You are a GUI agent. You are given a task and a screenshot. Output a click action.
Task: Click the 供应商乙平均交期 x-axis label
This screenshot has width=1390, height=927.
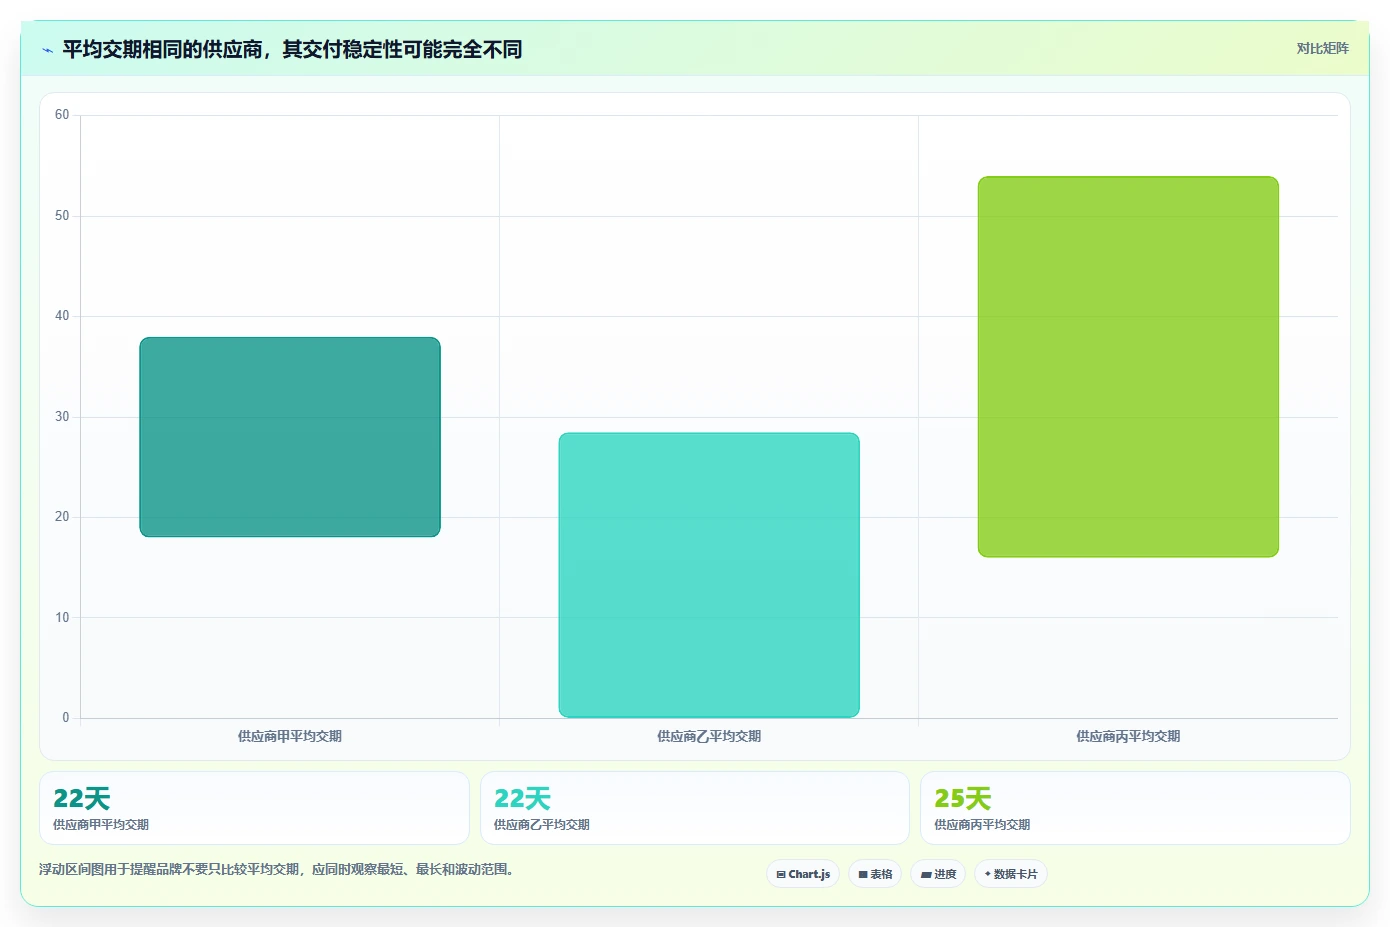[x=709, y=736]
